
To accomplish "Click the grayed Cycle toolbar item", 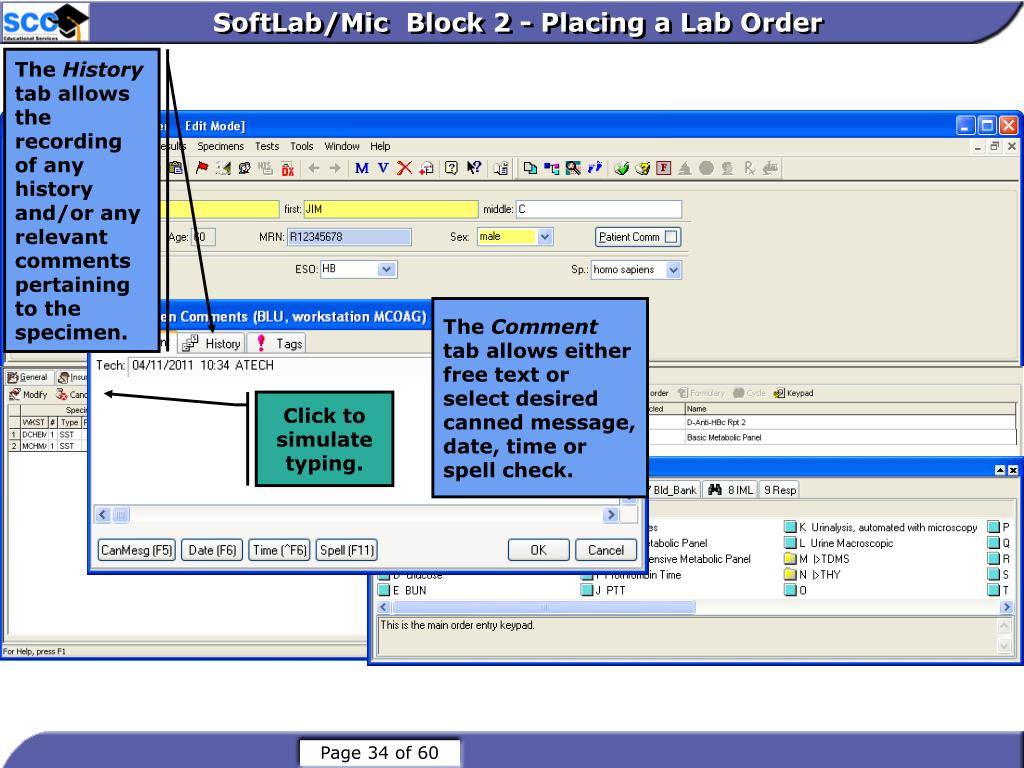I will pos(749,393).
